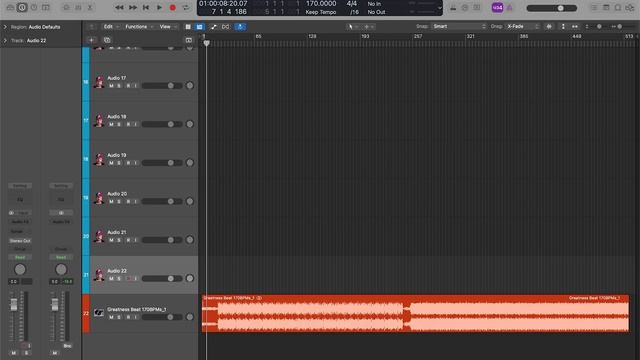Click the left channel strip Read automation button
640x360 pixels.
tap(20, 258)
